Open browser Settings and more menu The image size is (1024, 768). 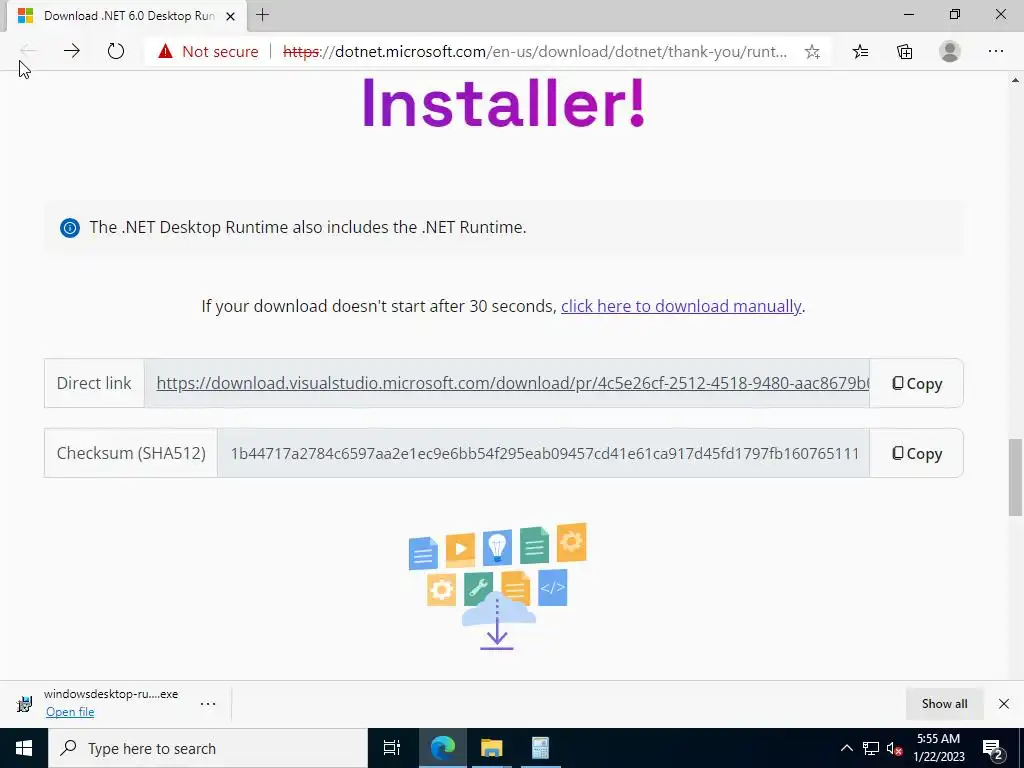[x=995, y=51]
